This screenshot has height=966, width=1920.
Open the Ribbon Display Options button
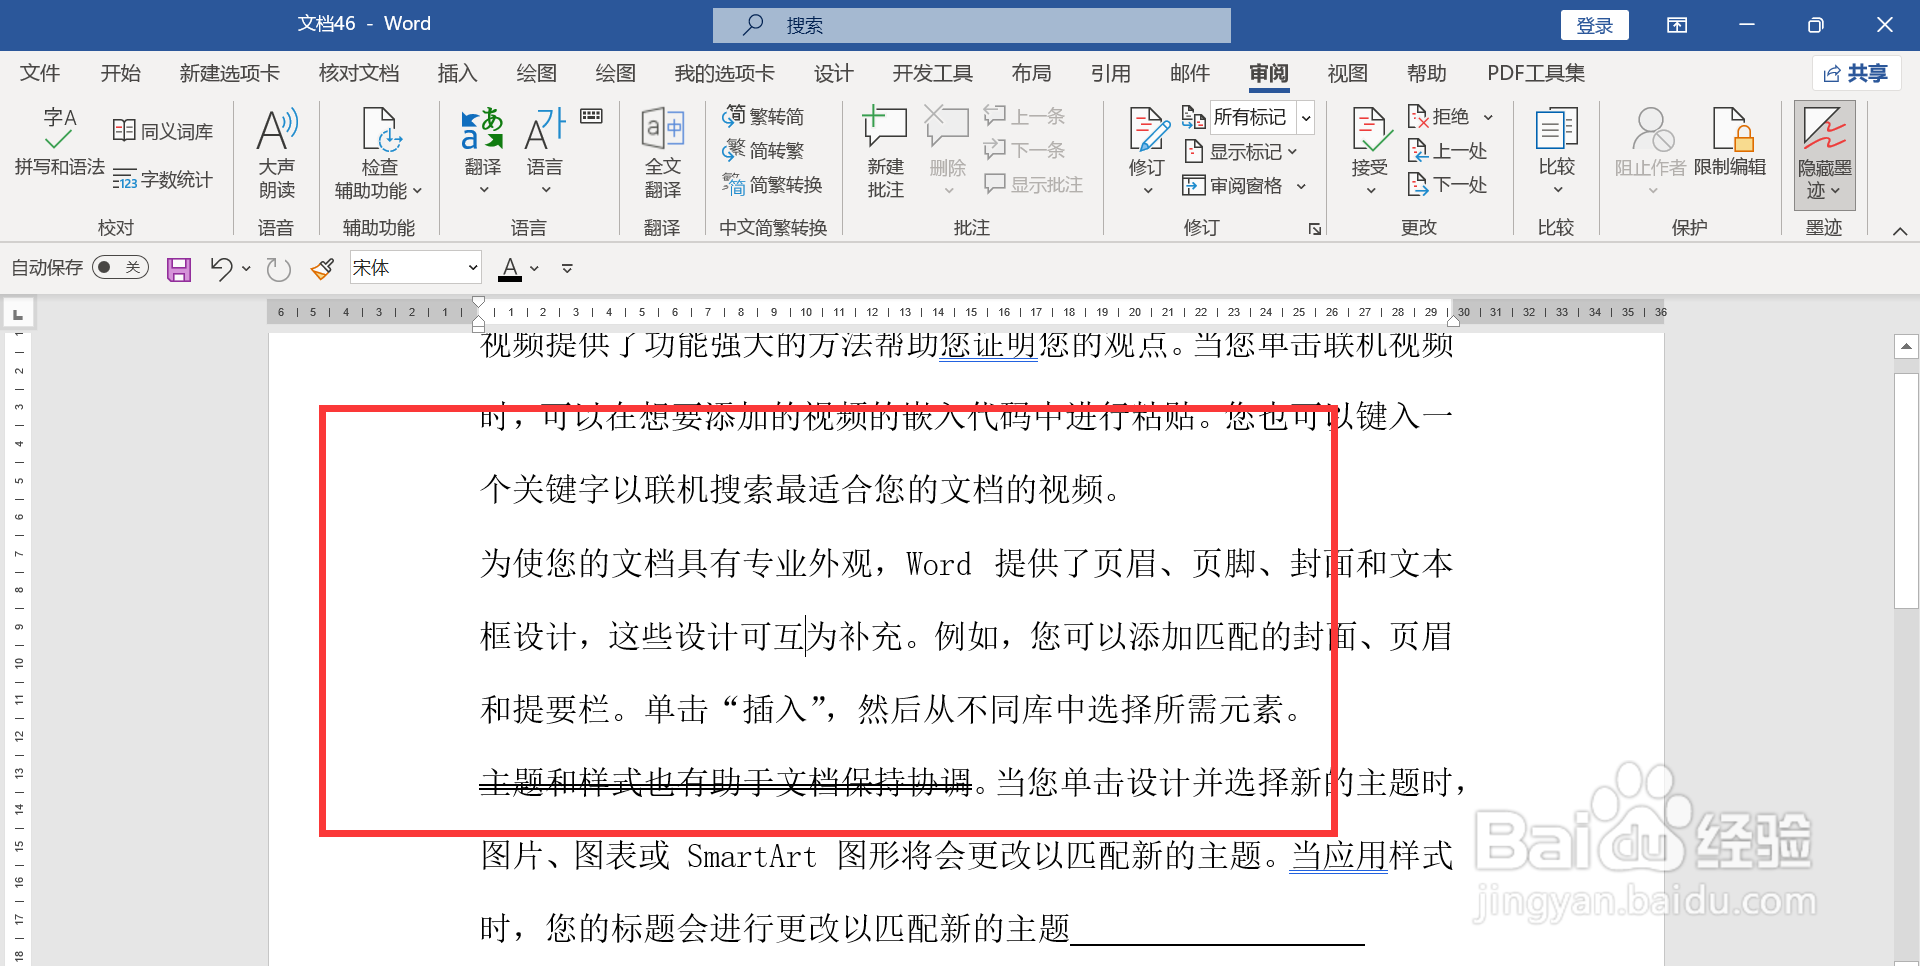(x=1677, y=25)
